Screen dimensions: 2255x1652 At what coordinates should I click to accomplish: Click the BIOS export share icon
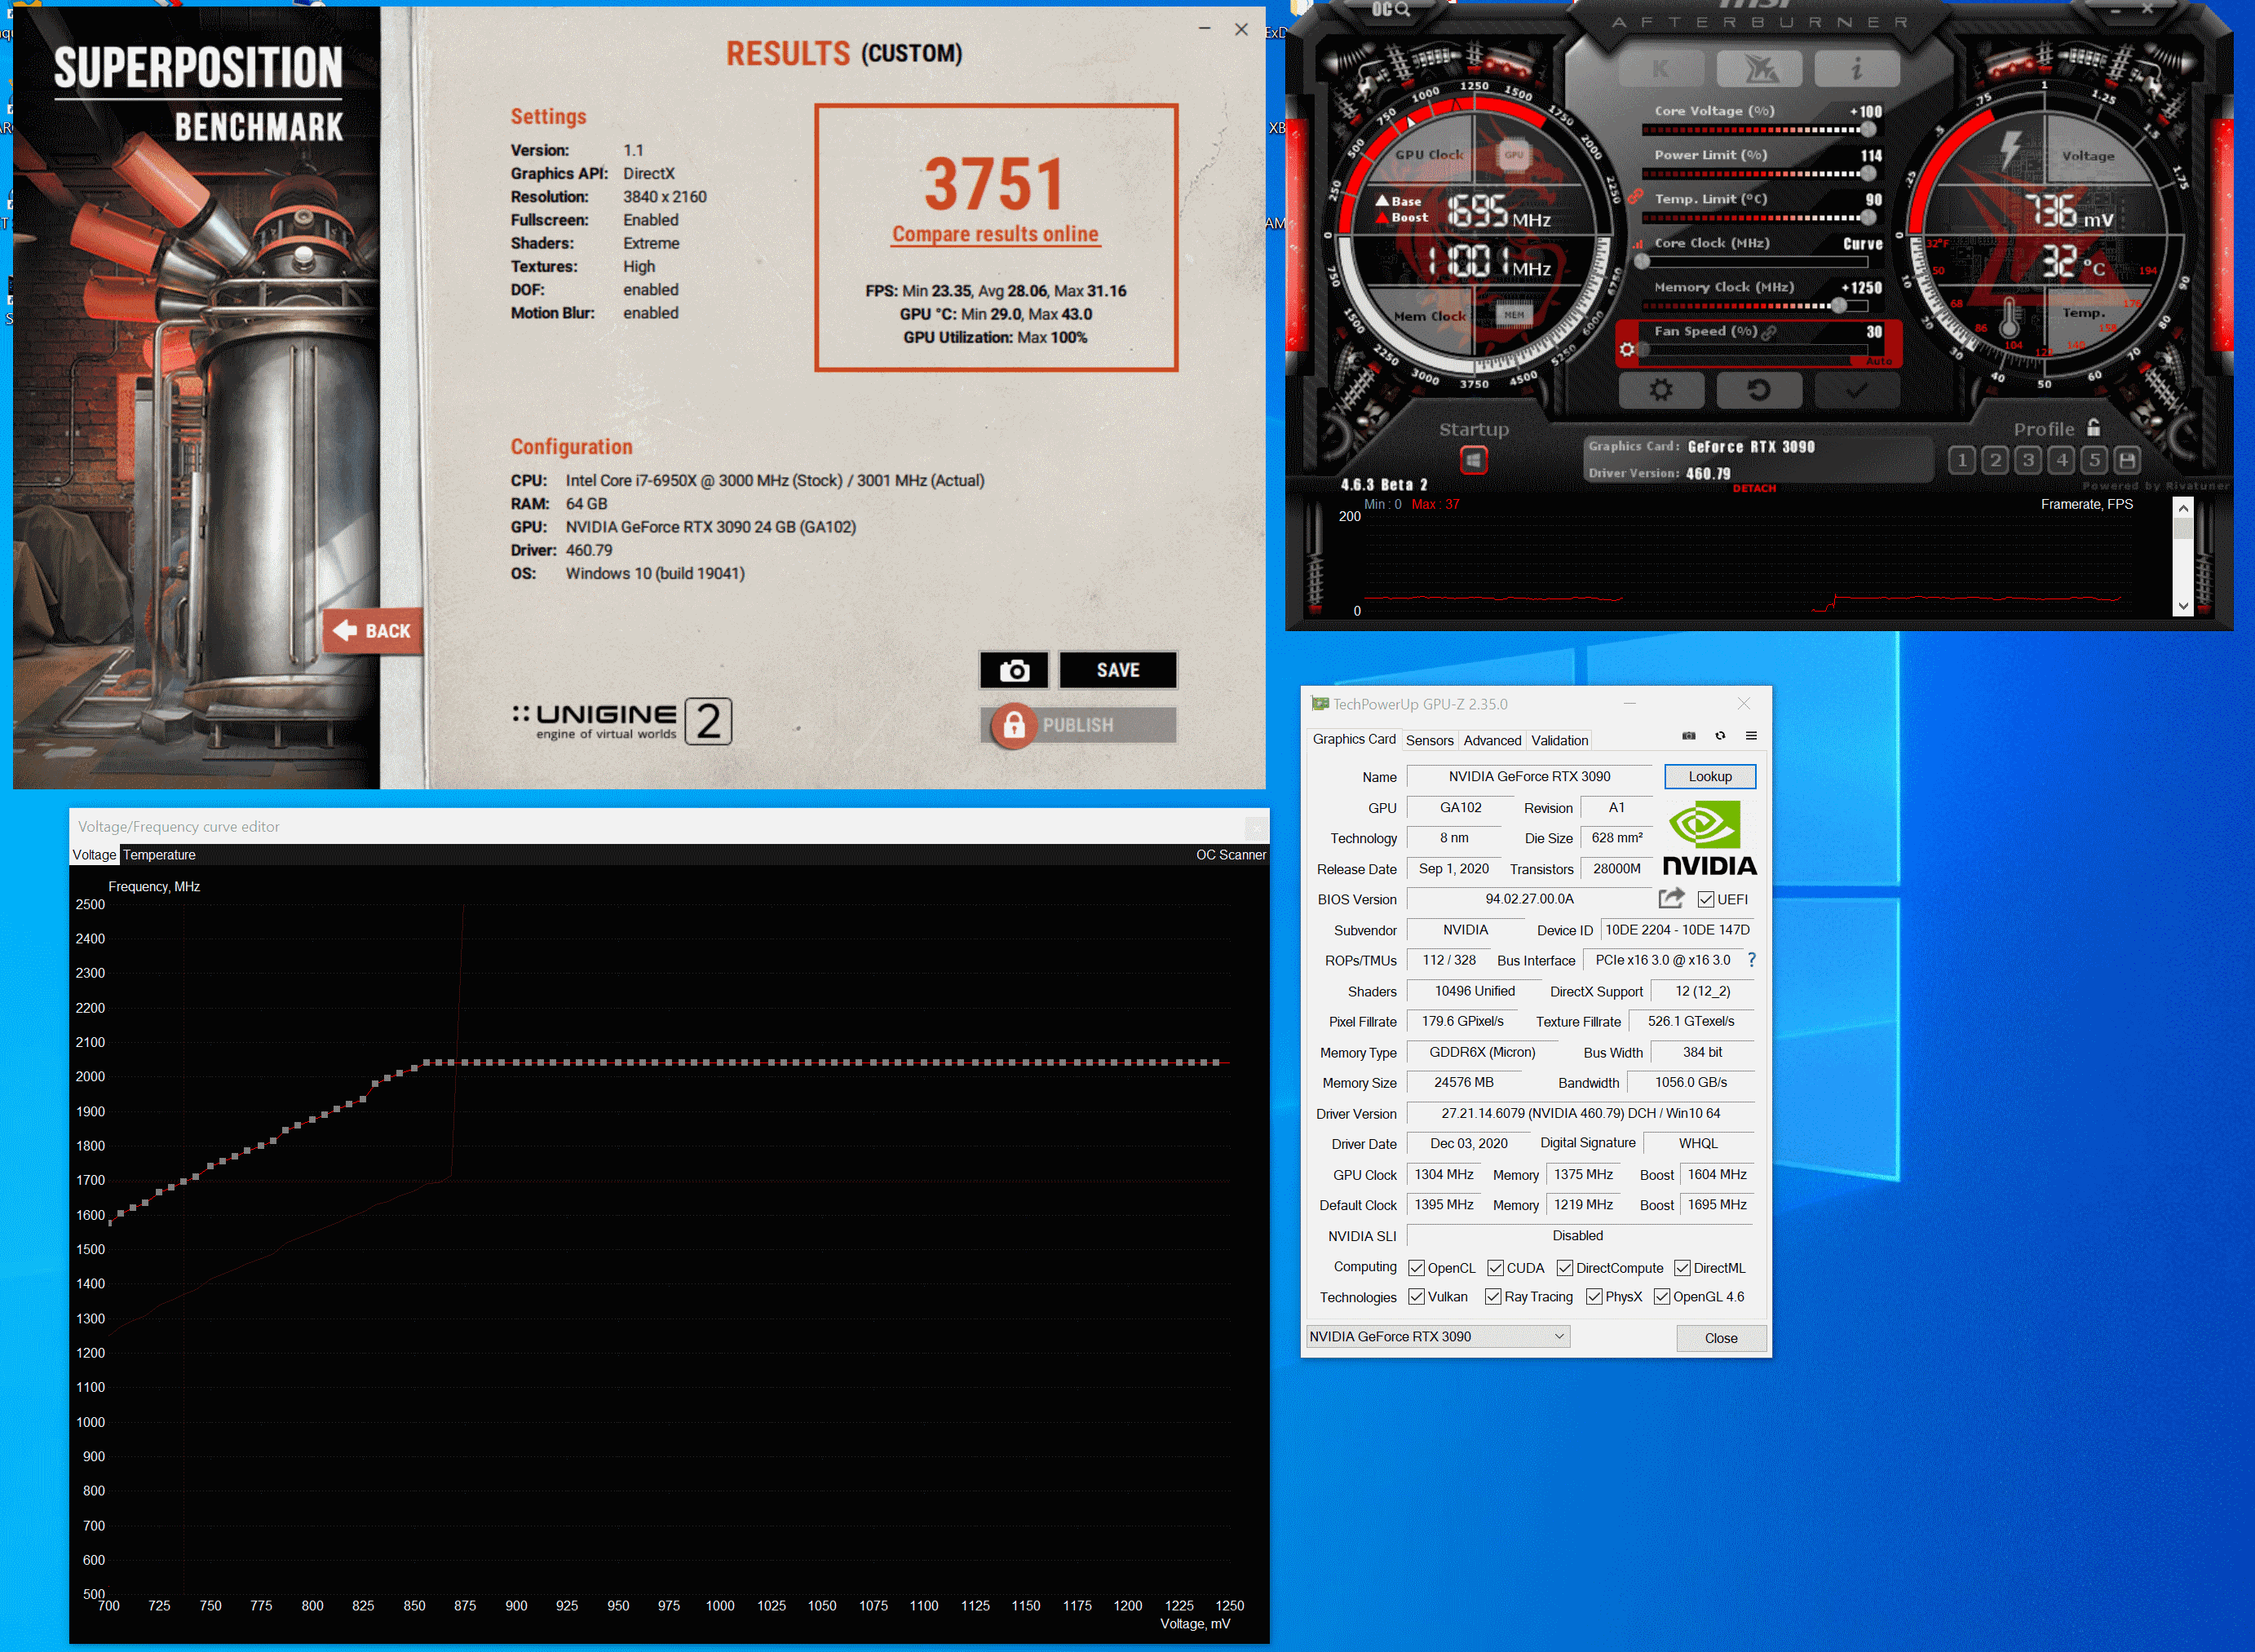point(1671,898)
